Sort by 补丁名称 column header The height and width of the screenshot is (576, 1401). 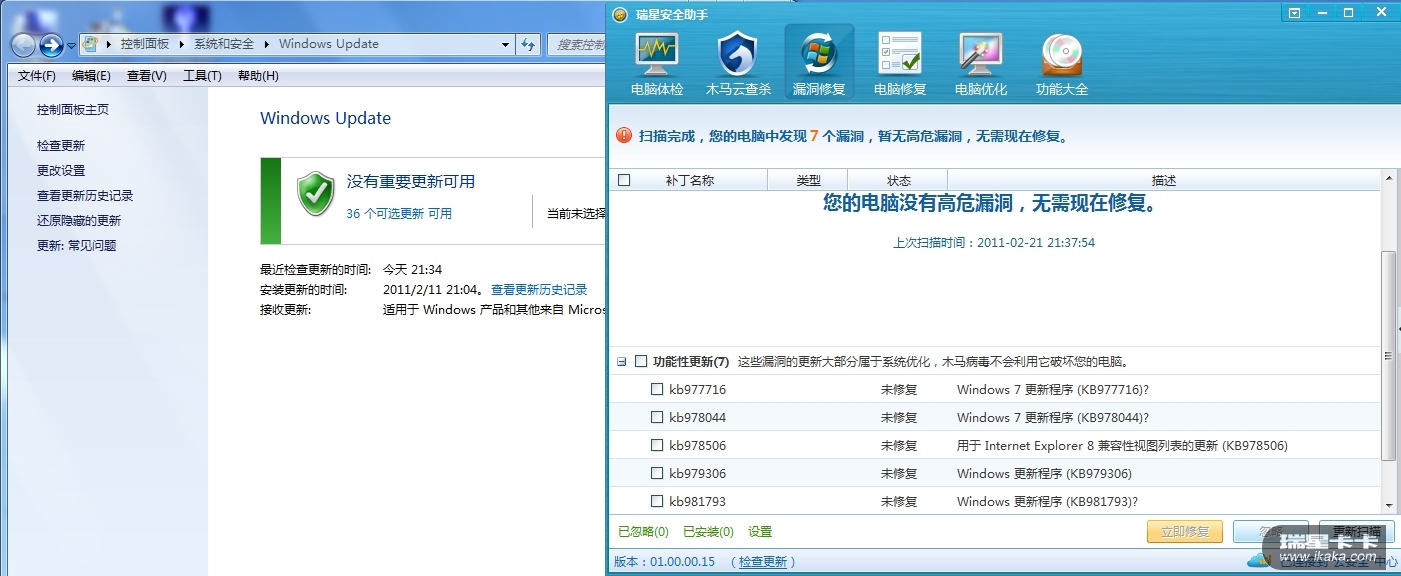pos(690,181)
